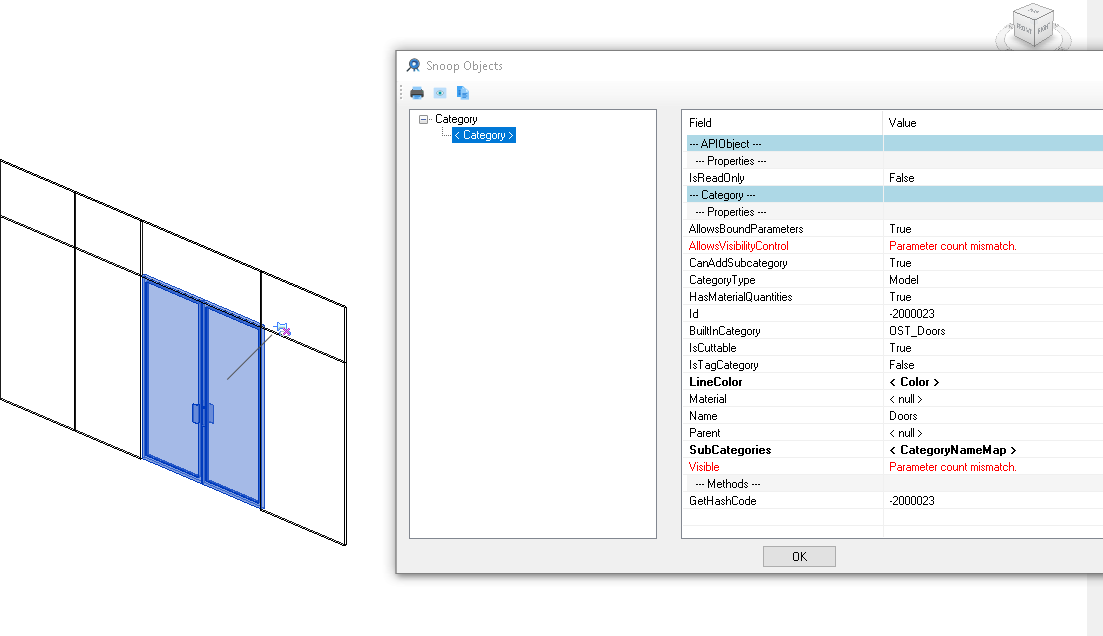Click the Print Preview eye icon
Screen dimensions: 1103x636
click(x=440, y=93)
